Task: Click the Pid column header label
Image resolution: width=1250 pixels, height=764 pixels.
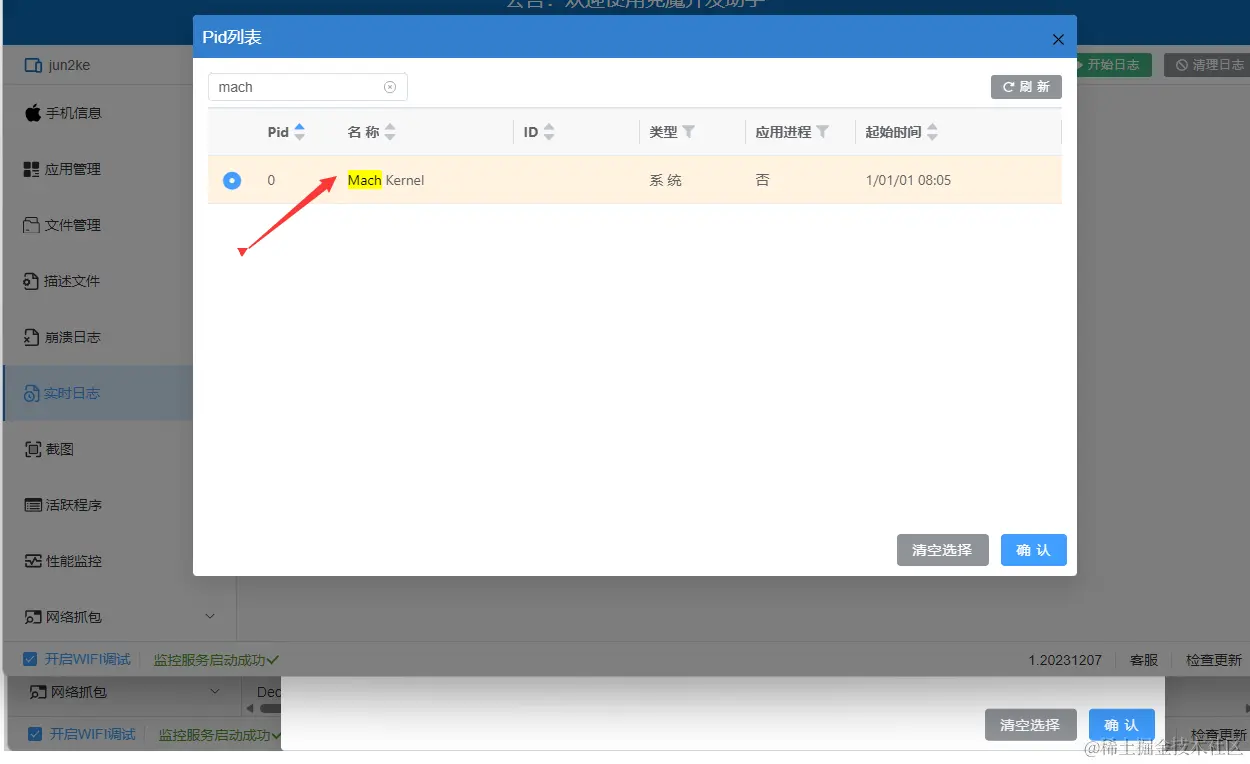Action: (x=278, y=132)
